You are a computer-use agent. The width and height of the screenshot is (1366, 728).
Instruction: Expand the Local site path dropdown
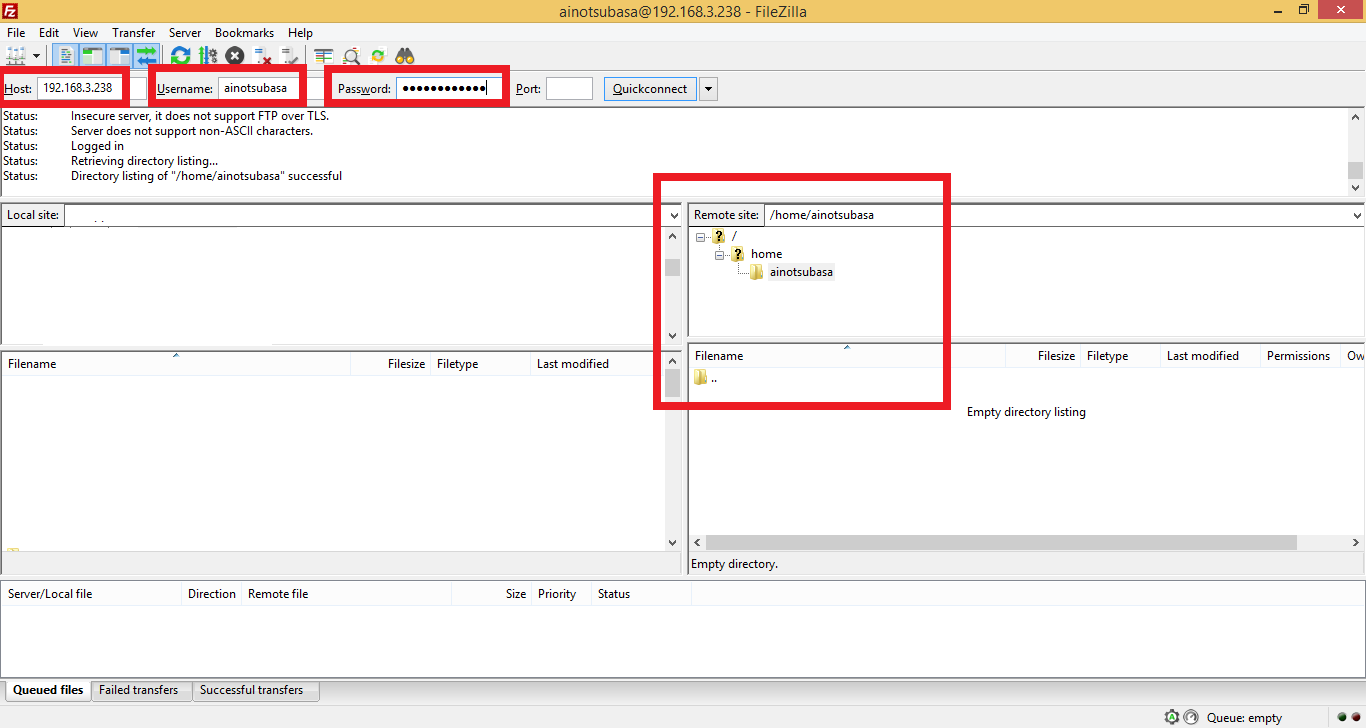tap(672, 215)
